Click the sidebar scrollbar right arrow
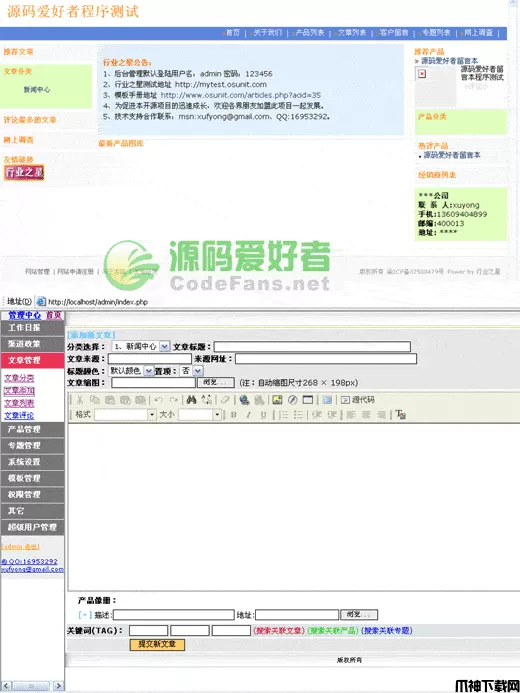The height and width of the screenshot is (693, 520). click(x=58, y=686)
